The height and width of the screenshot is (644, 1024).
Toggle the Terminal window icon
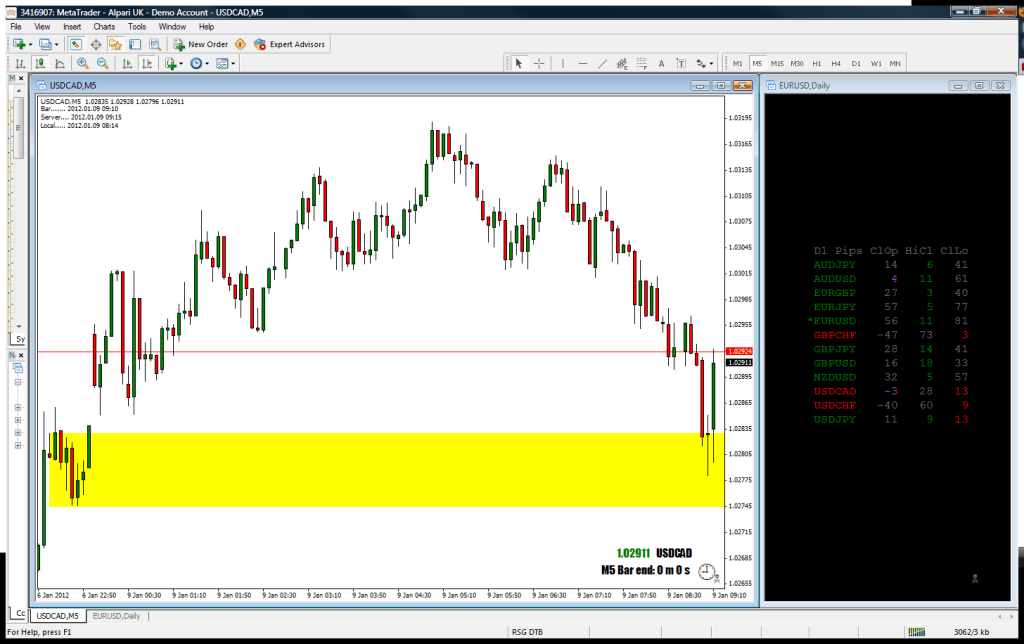[x=135, y=44]
